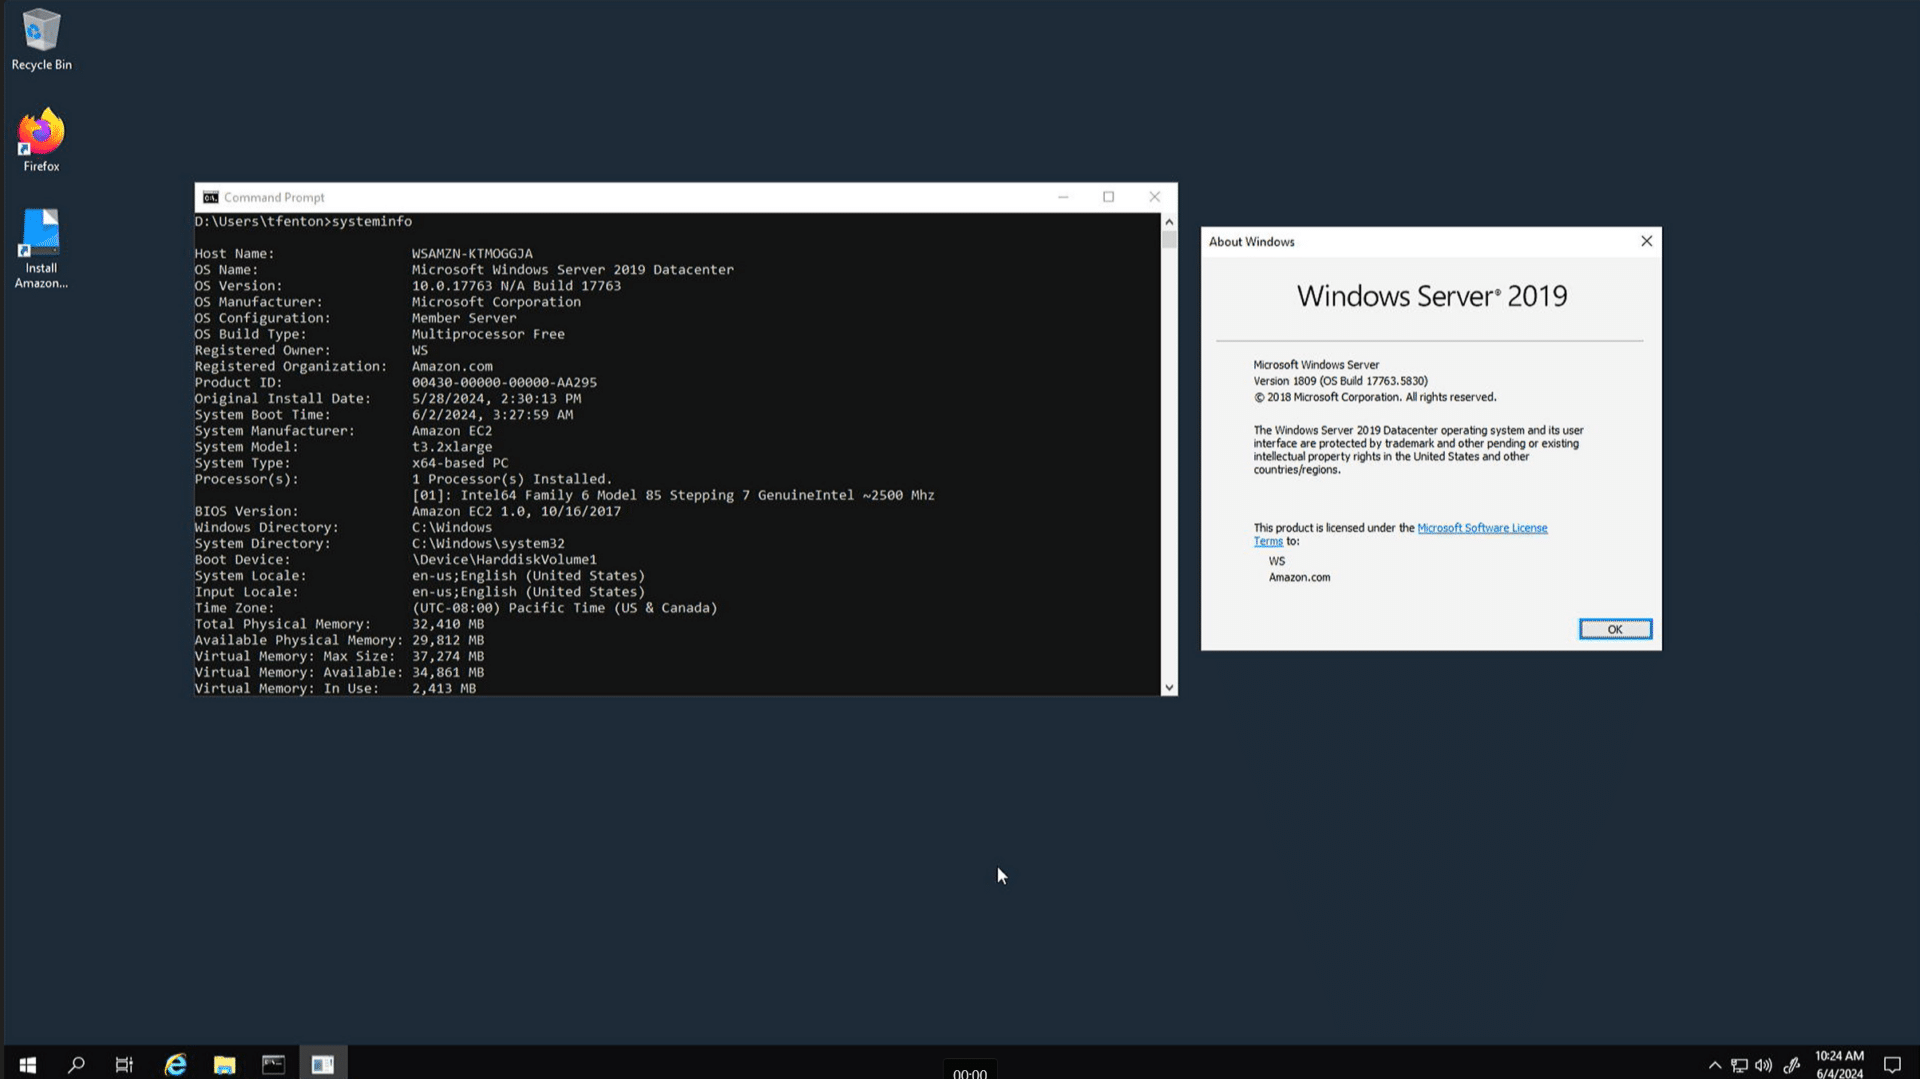Open File Explorer from taskbar
The image size is (1920, 1079).
tap(224, 1065)
